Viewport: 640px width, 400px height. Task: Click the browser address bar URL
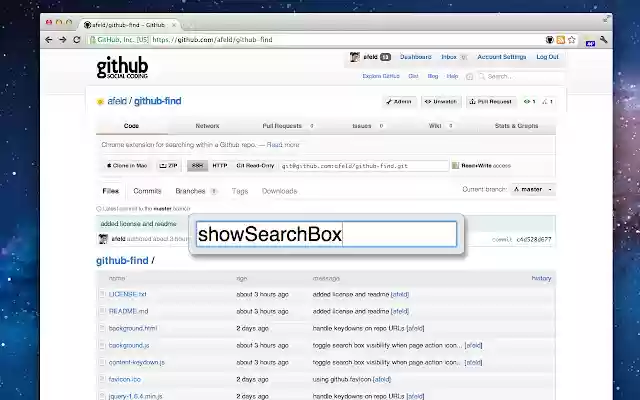[x=212, y=40]
